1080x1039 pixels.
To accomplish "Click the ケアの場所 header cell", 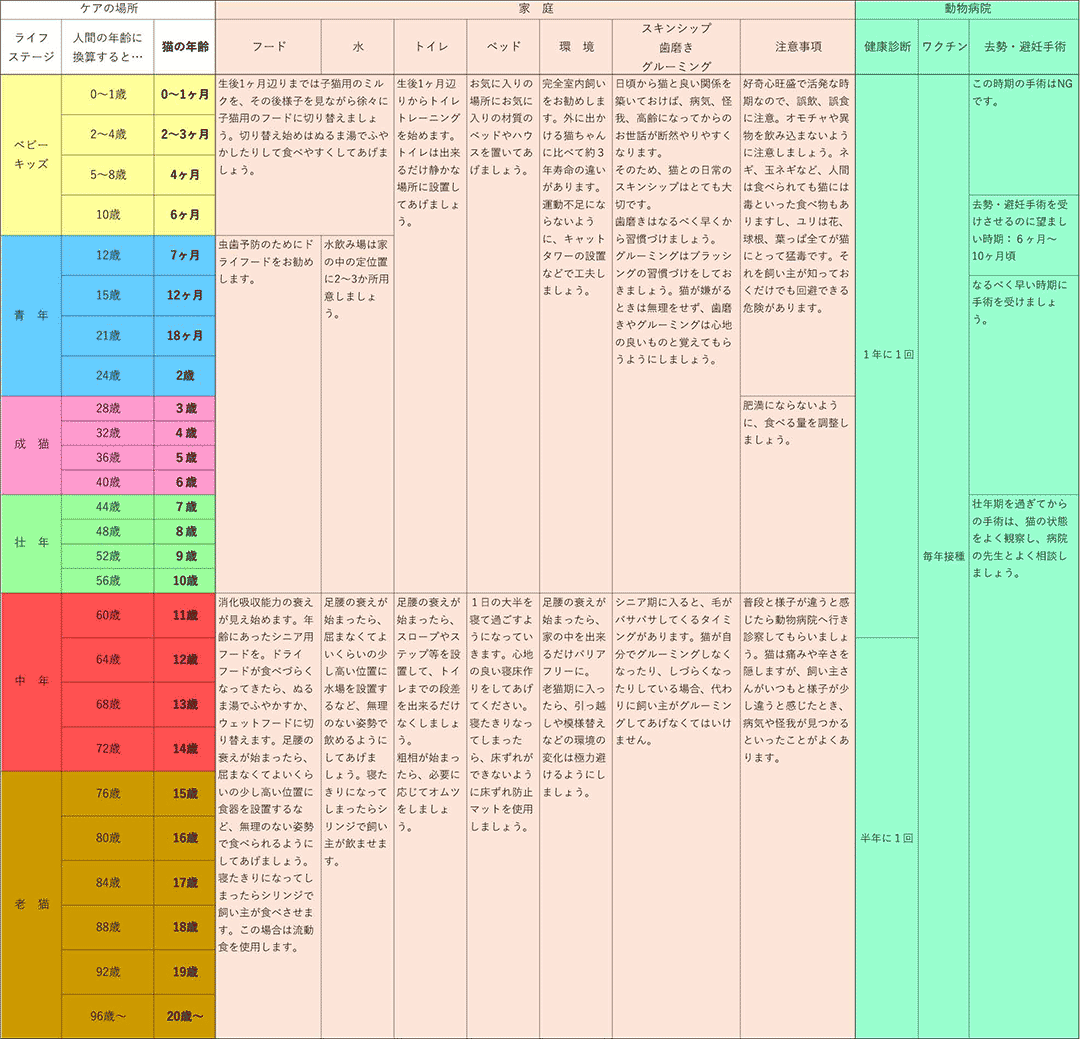I will pyautogui.click(x=108, y=9).
